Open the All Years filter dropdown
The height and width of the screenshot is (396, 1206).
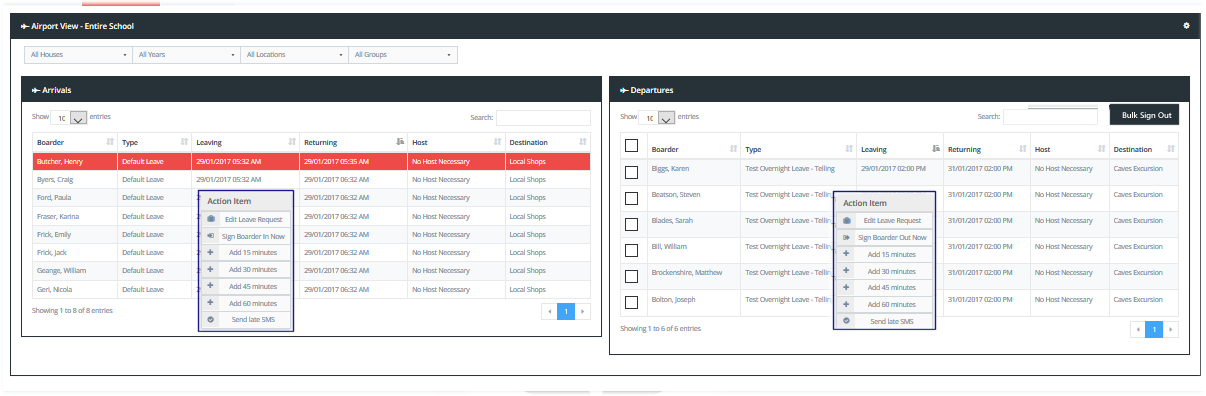coord(186,54)
